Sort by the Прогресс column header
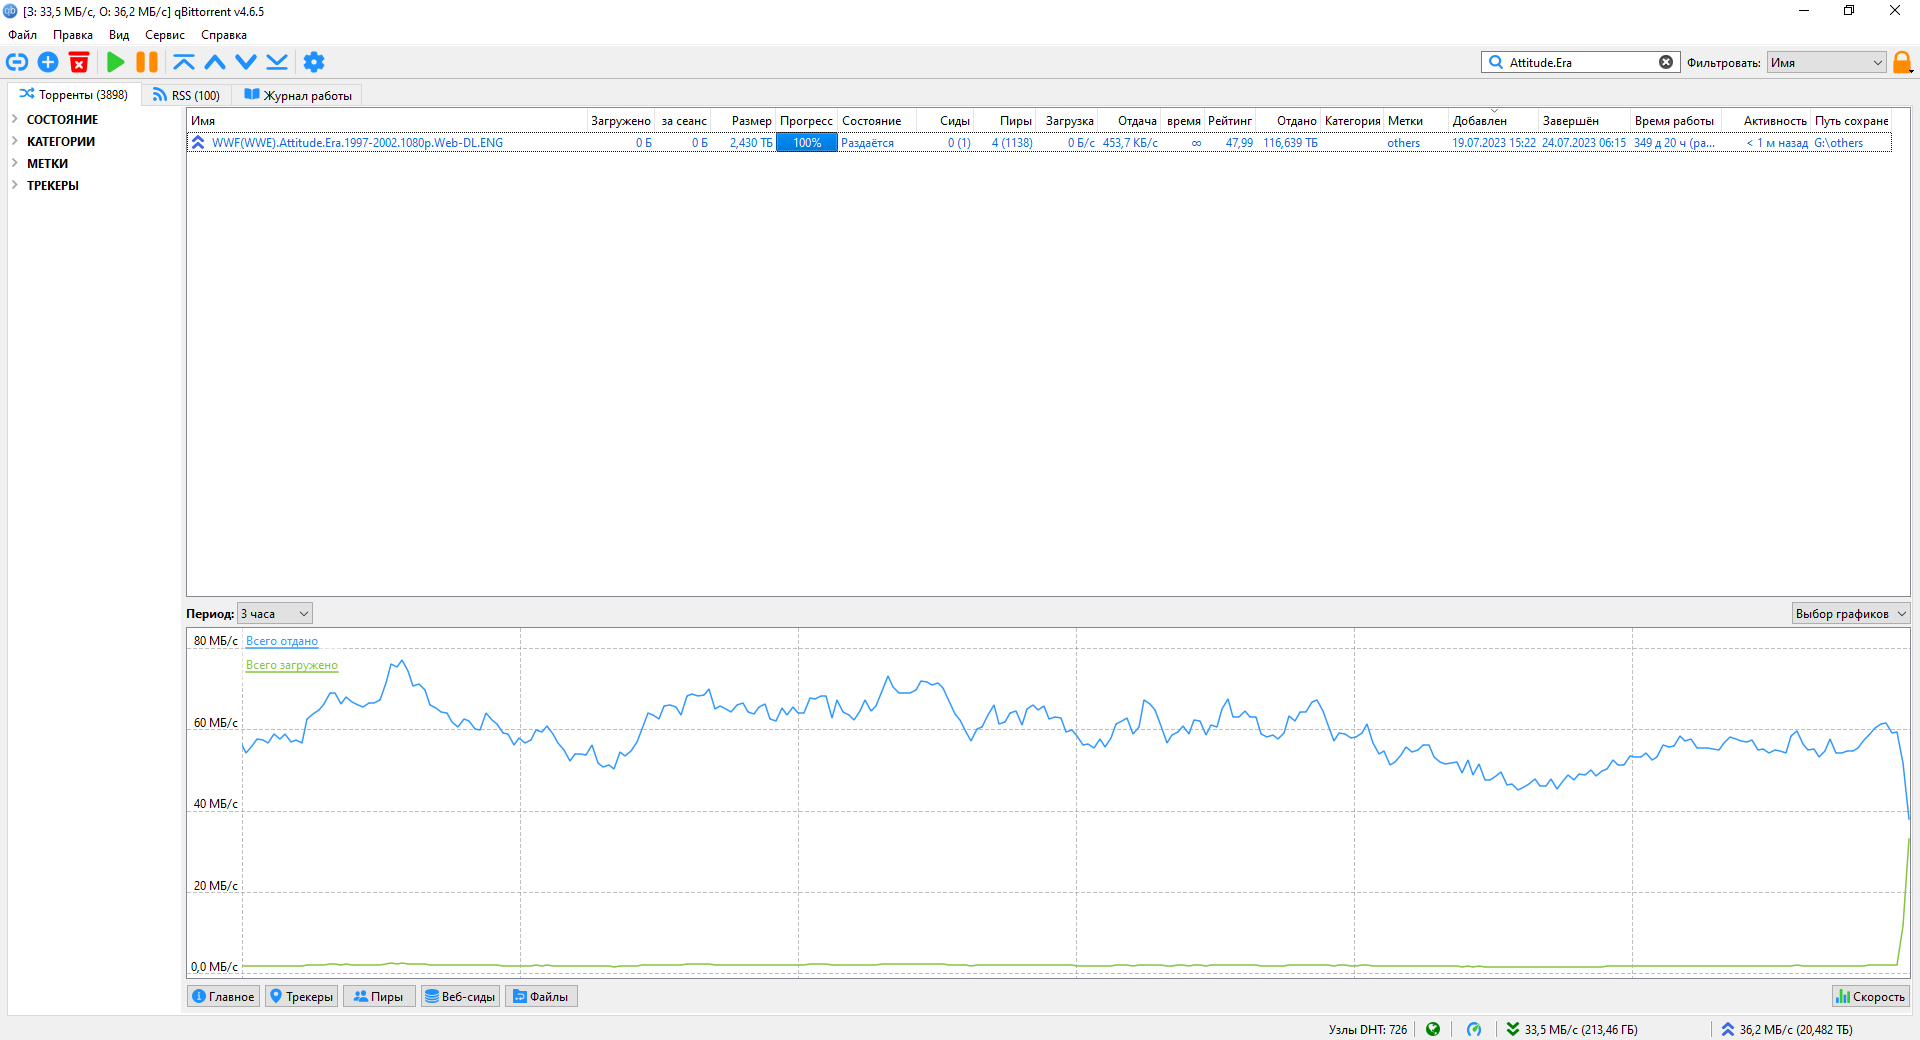This screenshot has height=1040, width=1920. [x=806, y=121]
